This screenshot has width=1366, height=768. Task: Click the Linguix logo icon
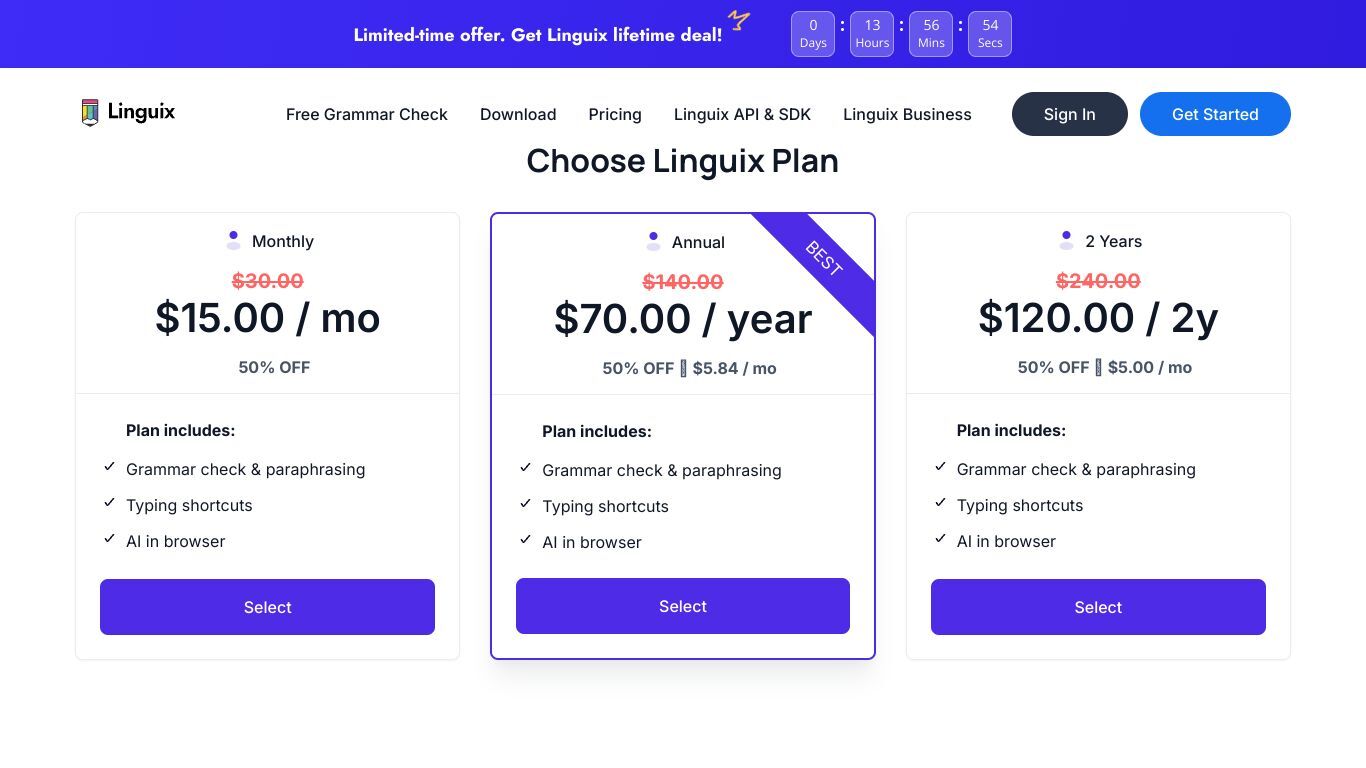[x=90, y=112]
